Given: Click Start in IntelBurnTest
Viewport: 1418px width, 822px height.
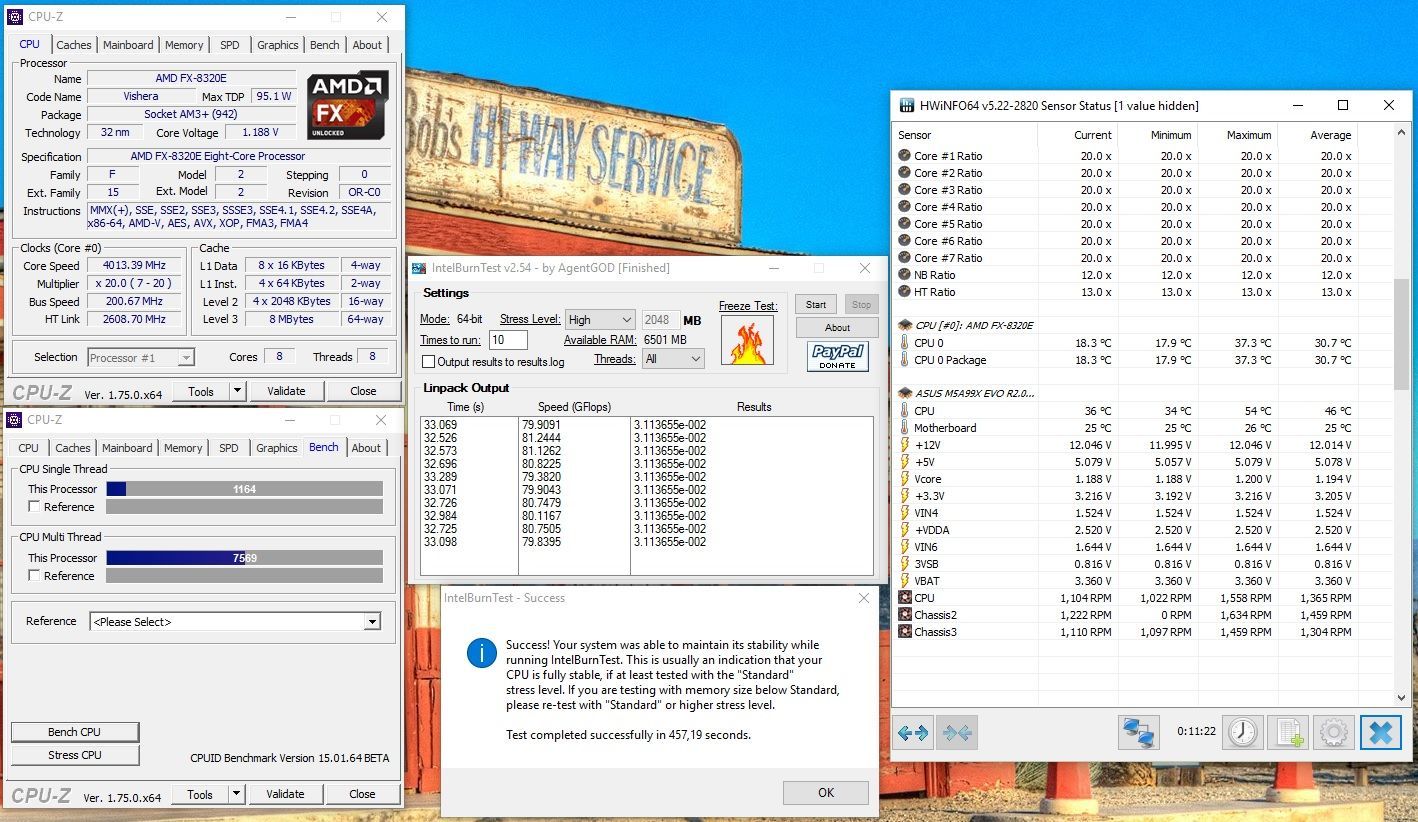Looking at the screenshot, I should point(816,304).
